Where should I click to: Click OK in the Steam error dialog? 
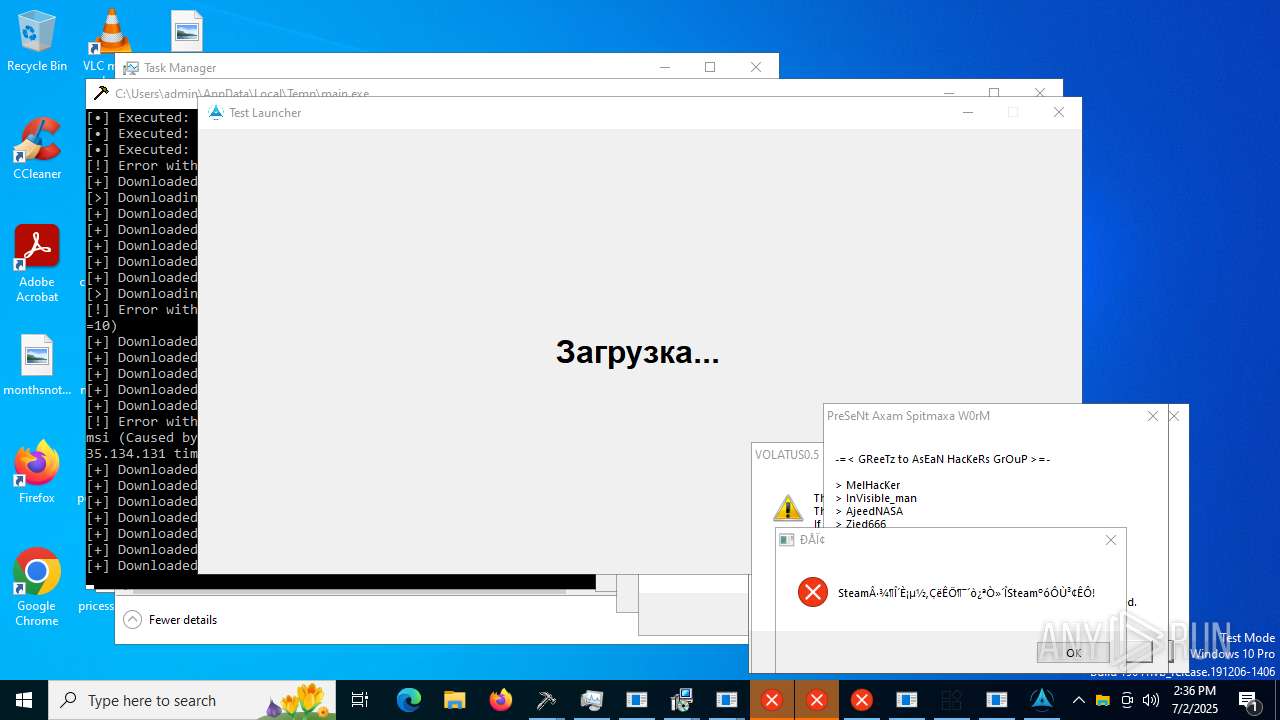(1073, 653)
